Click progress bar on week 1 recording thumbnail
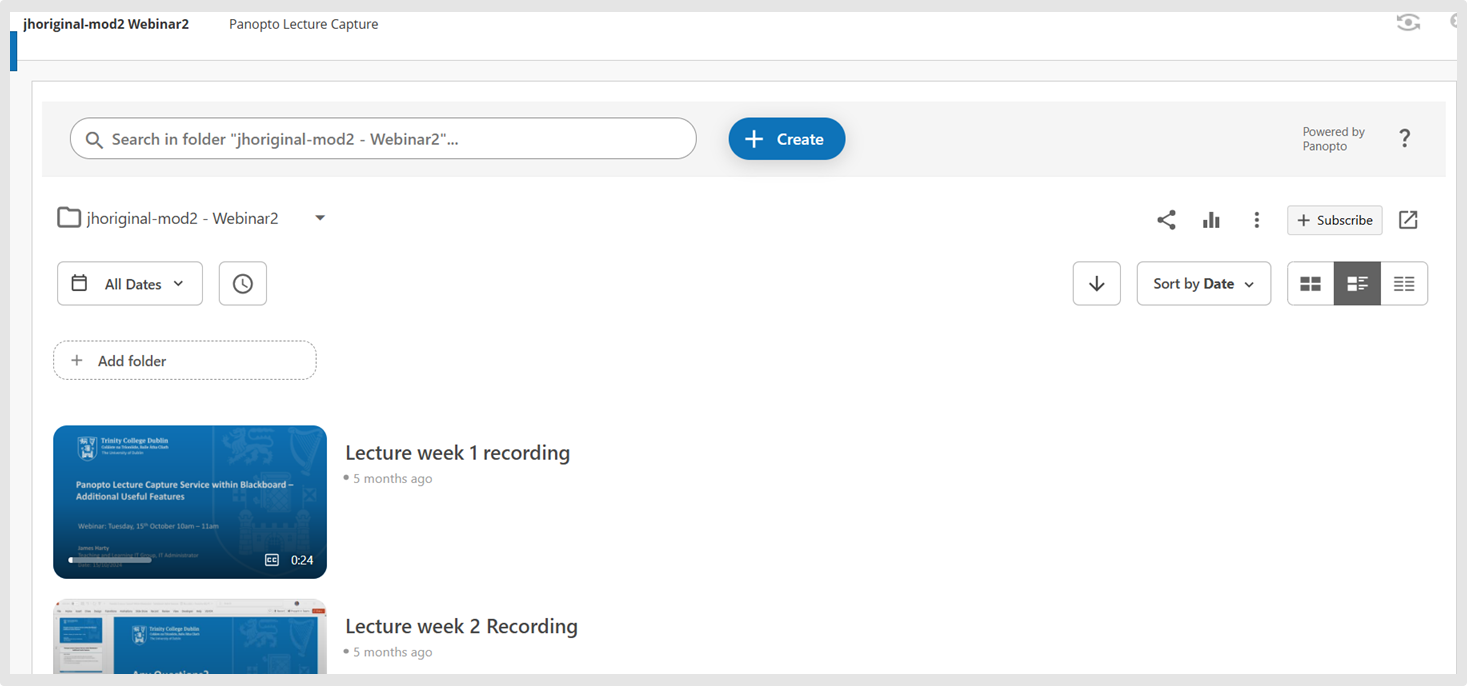 point(110,560)
